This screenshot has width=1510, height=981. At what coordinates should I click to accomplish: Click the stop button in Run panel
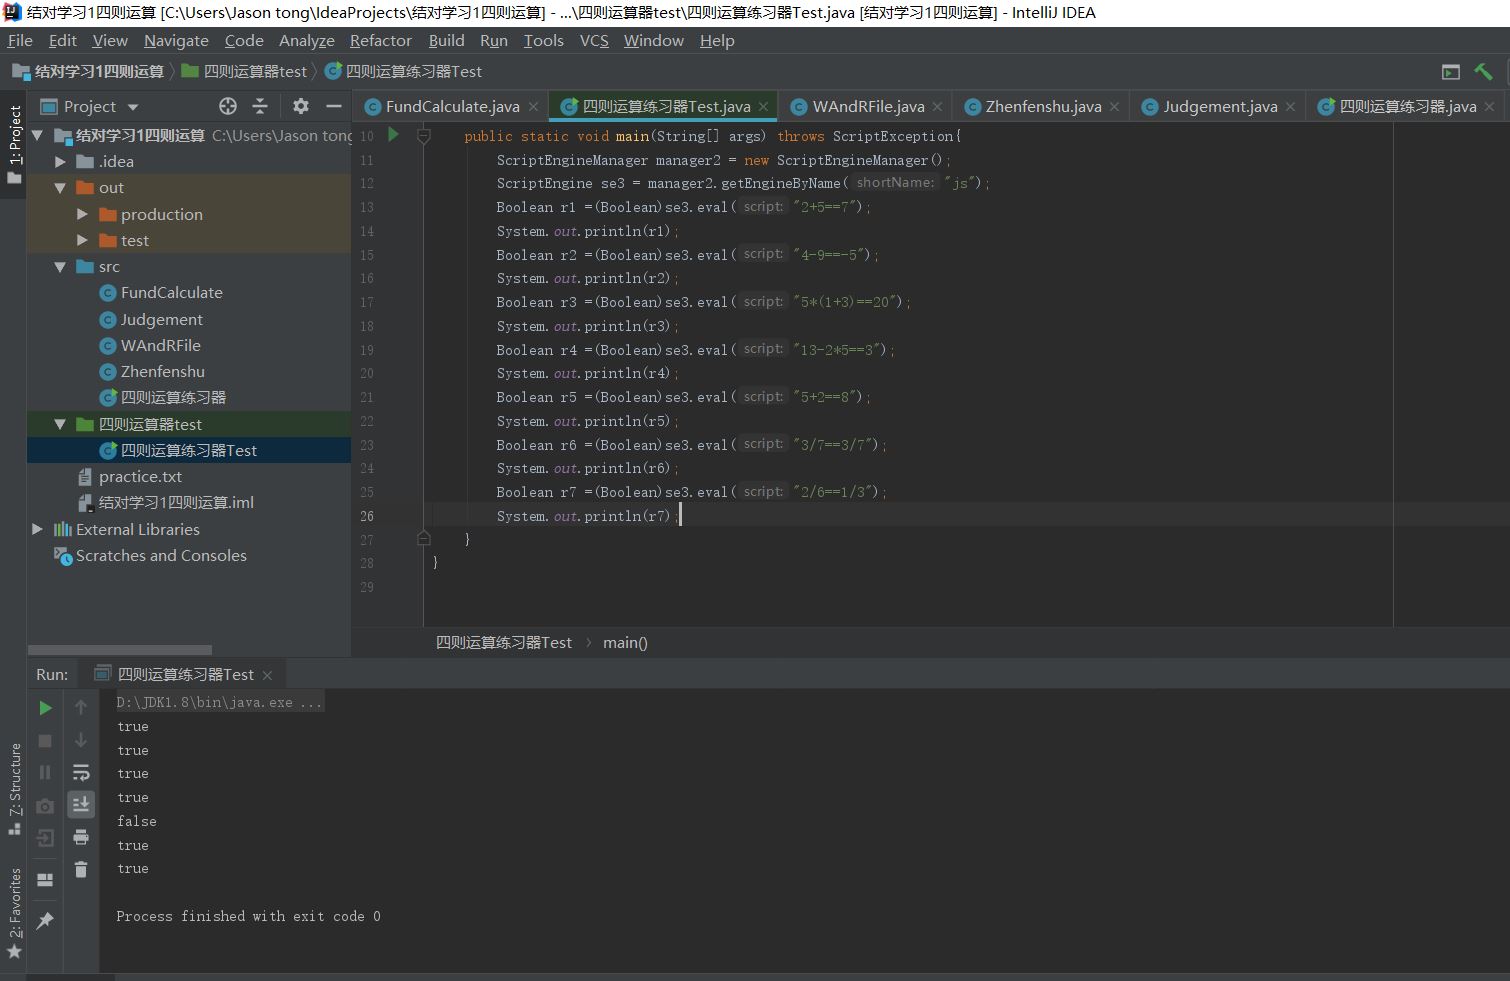point(45,741)
